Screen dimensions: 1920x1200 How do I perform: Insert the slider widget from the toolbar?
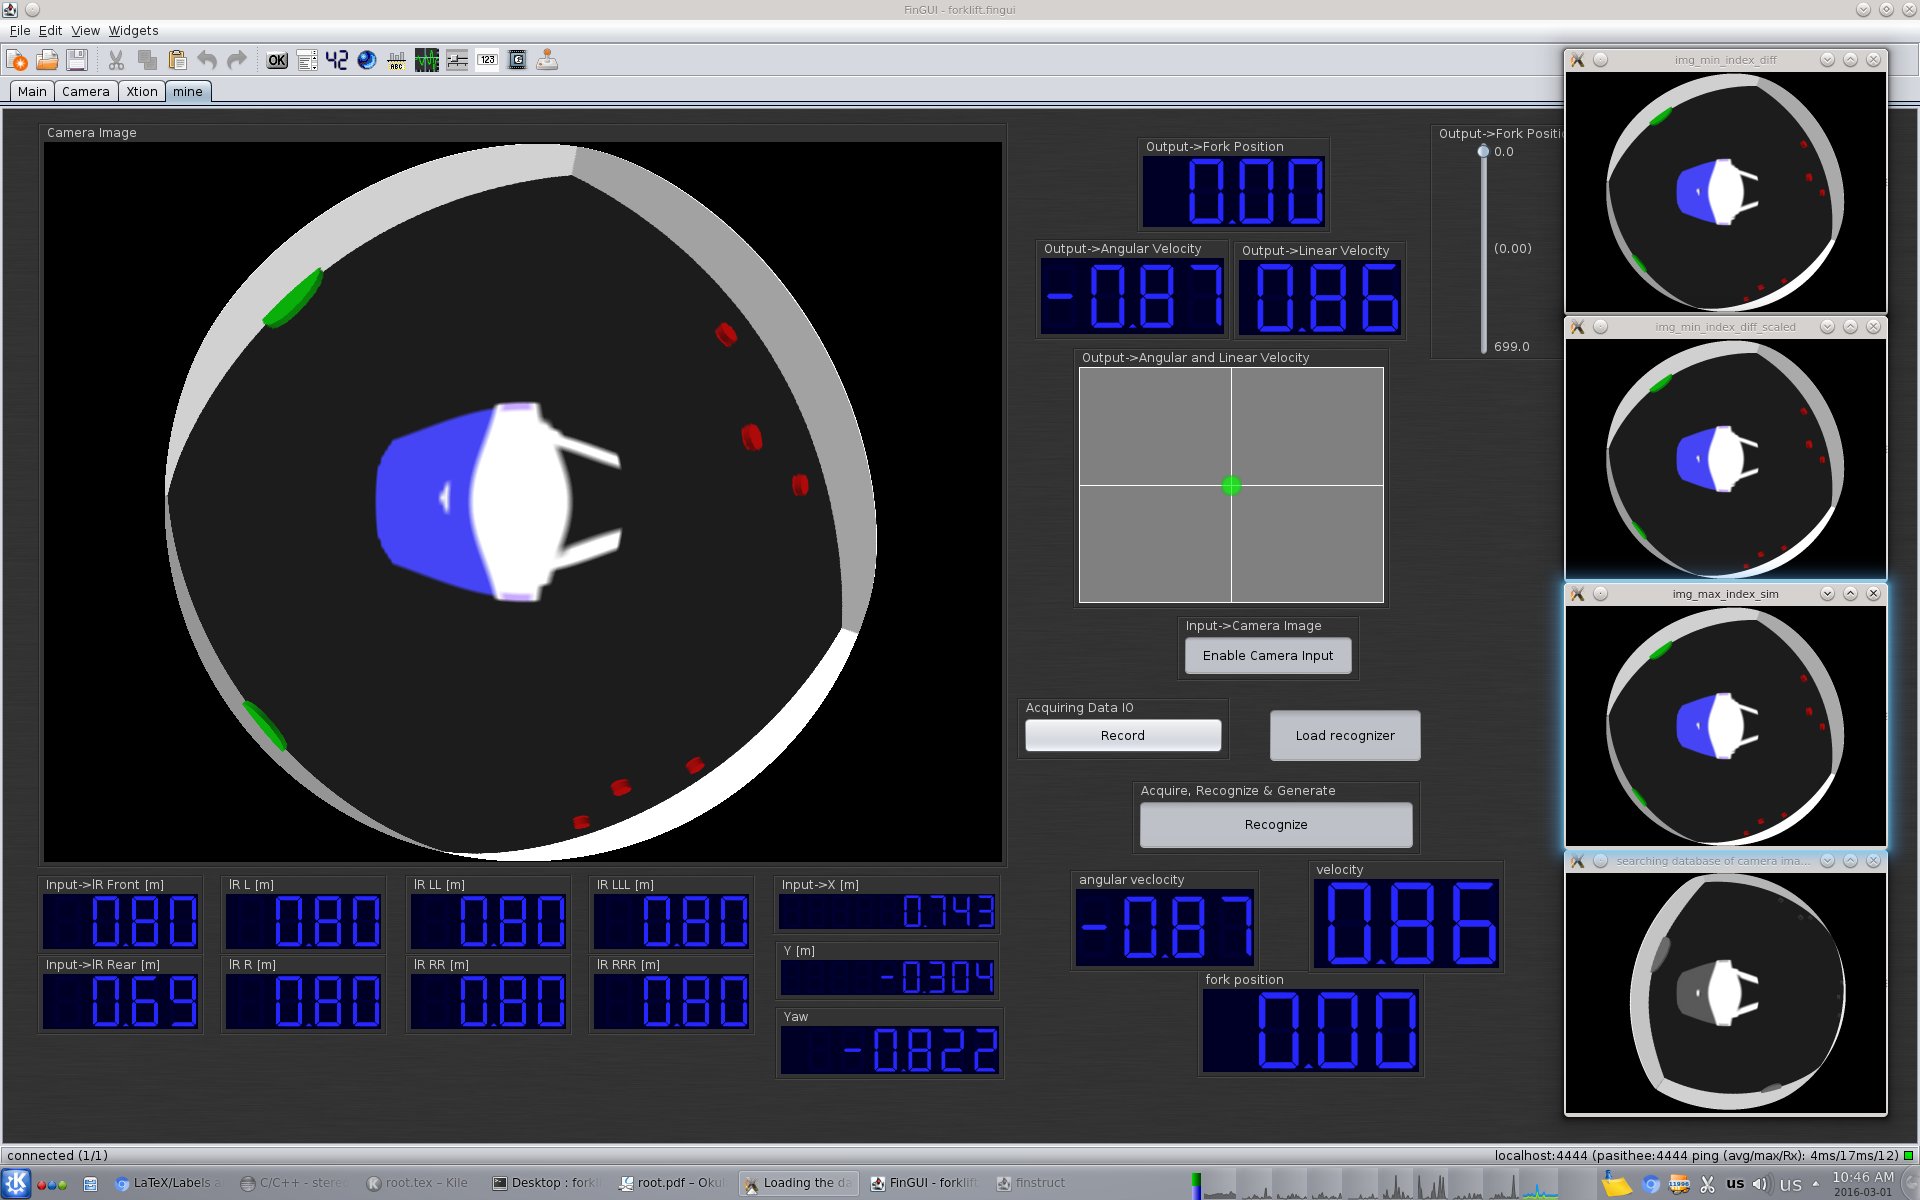coord(457,60)
